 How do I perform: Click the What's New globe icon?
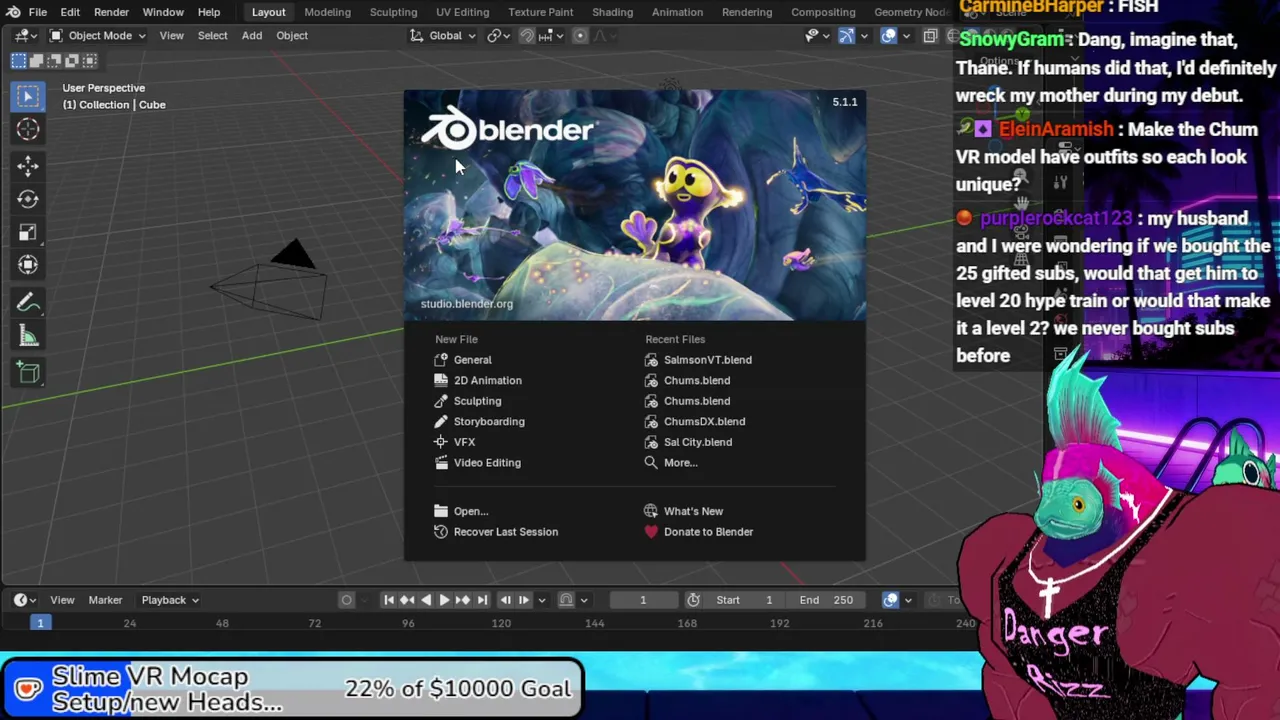(x=651, y=511)
